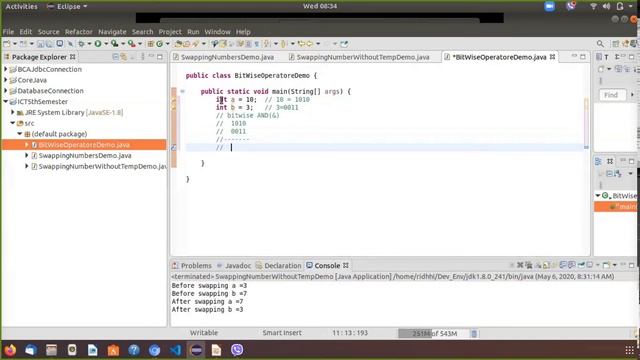Collapse the (default package) node

[20, 134]
